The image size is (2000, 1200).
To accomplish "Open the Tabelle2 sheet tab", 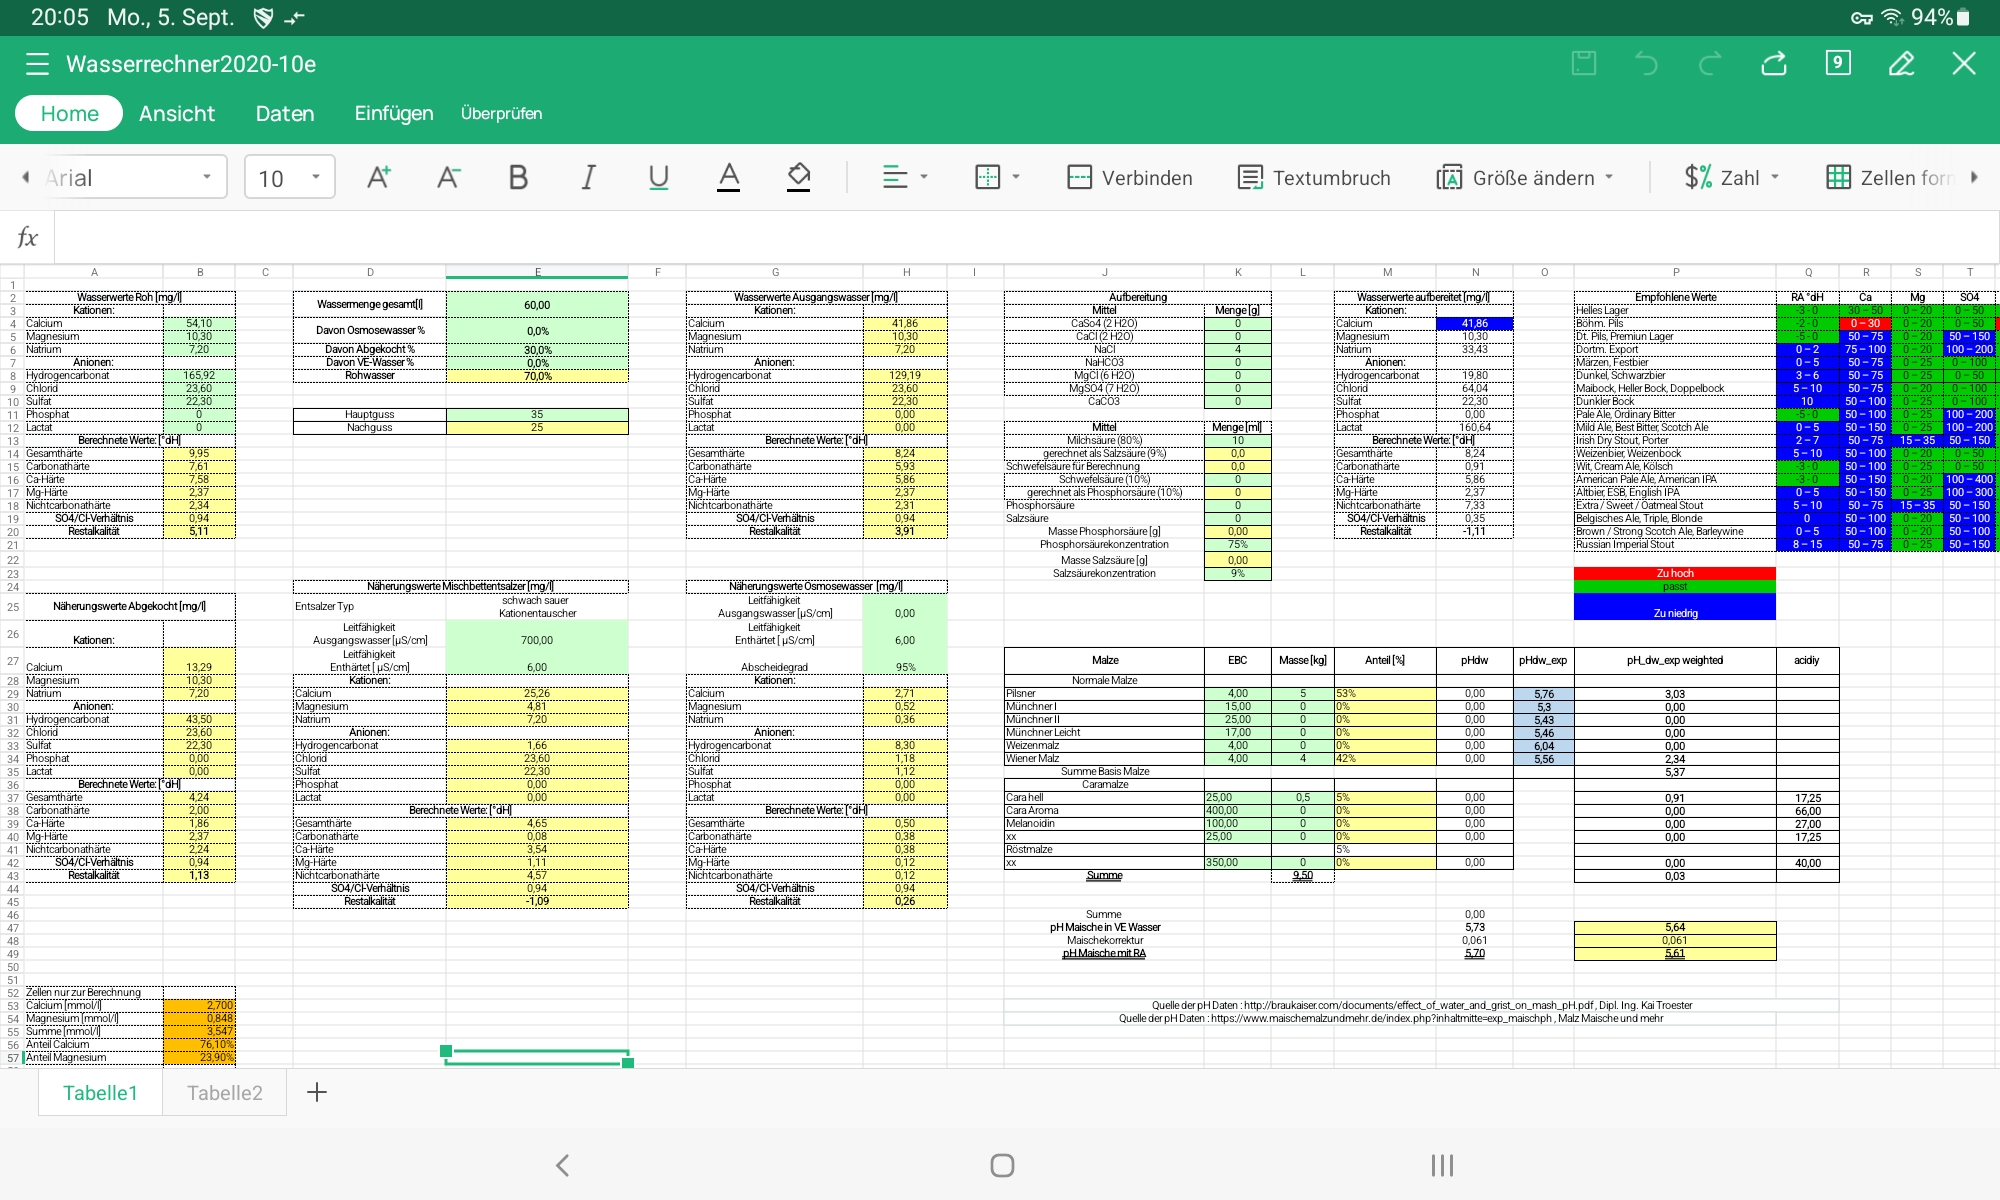I will (x=225, y=1093).
